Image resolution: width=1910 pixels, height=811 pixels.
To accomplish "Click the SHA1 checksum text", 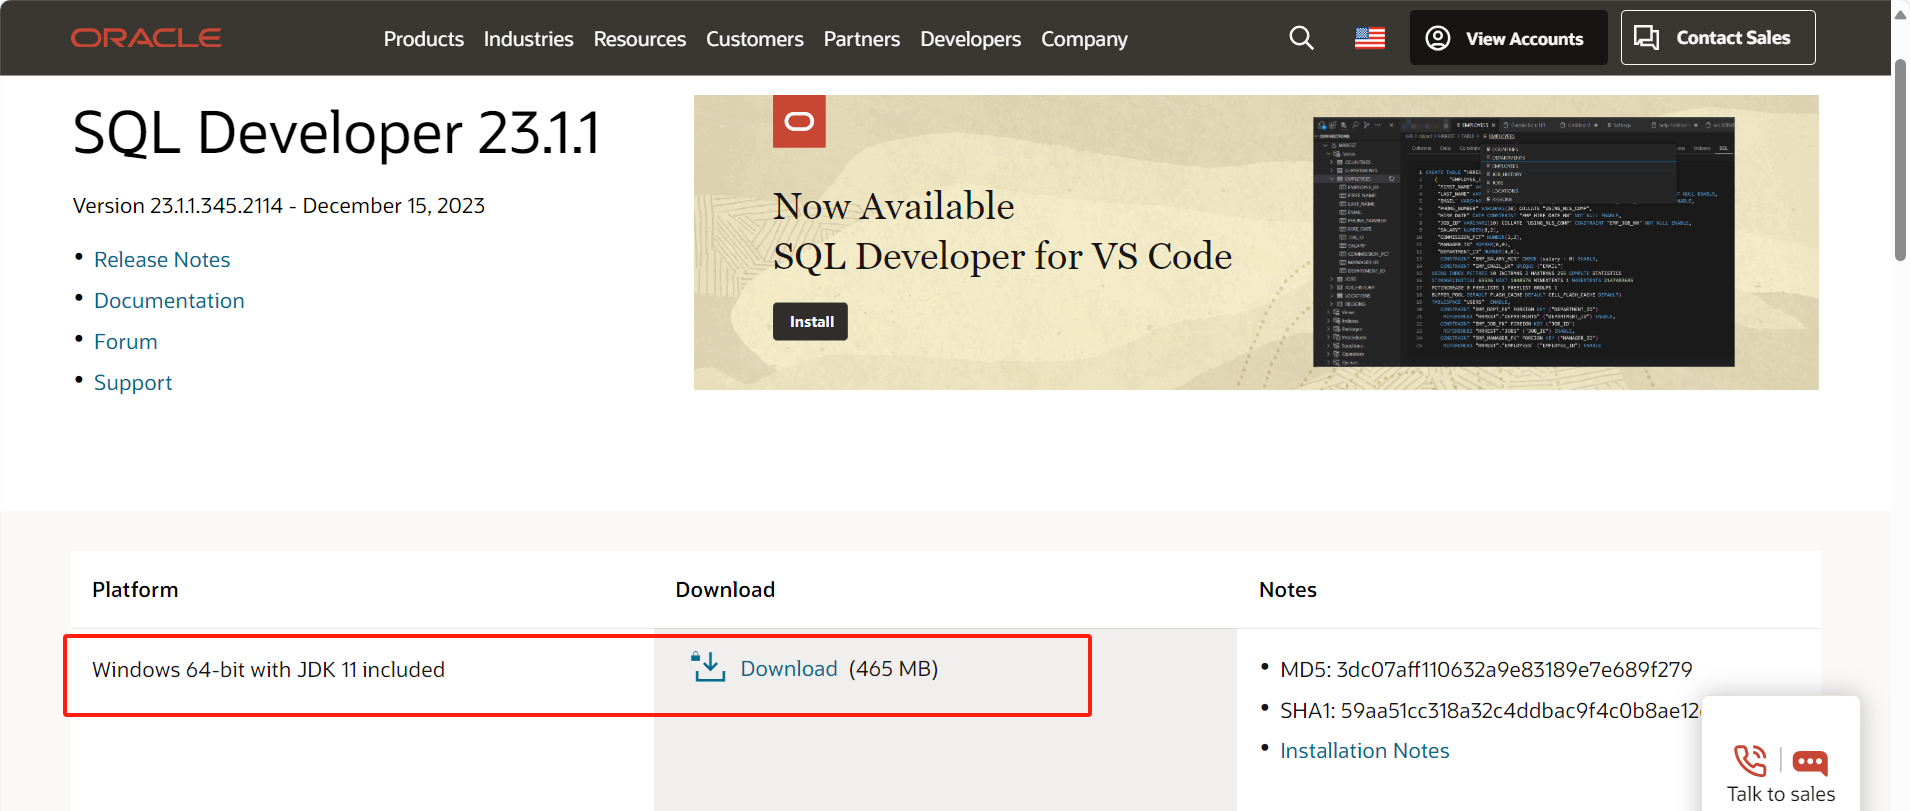I will click(1490, 711).
